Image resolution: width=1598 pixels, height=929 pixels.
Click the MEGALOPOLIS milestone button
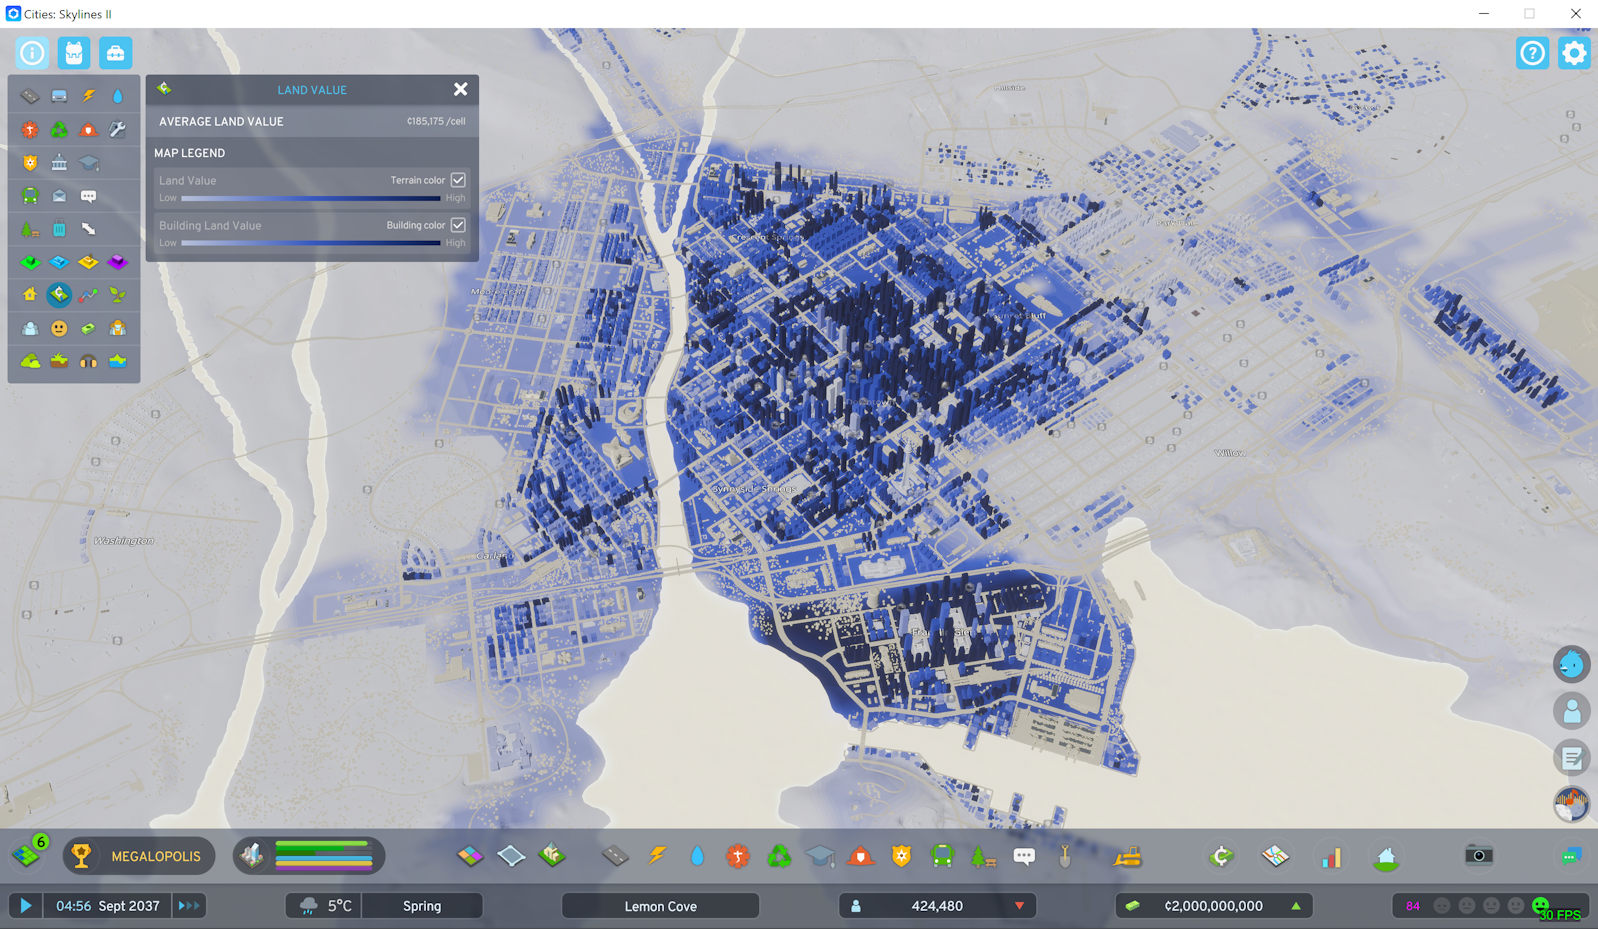click(139, 856)
